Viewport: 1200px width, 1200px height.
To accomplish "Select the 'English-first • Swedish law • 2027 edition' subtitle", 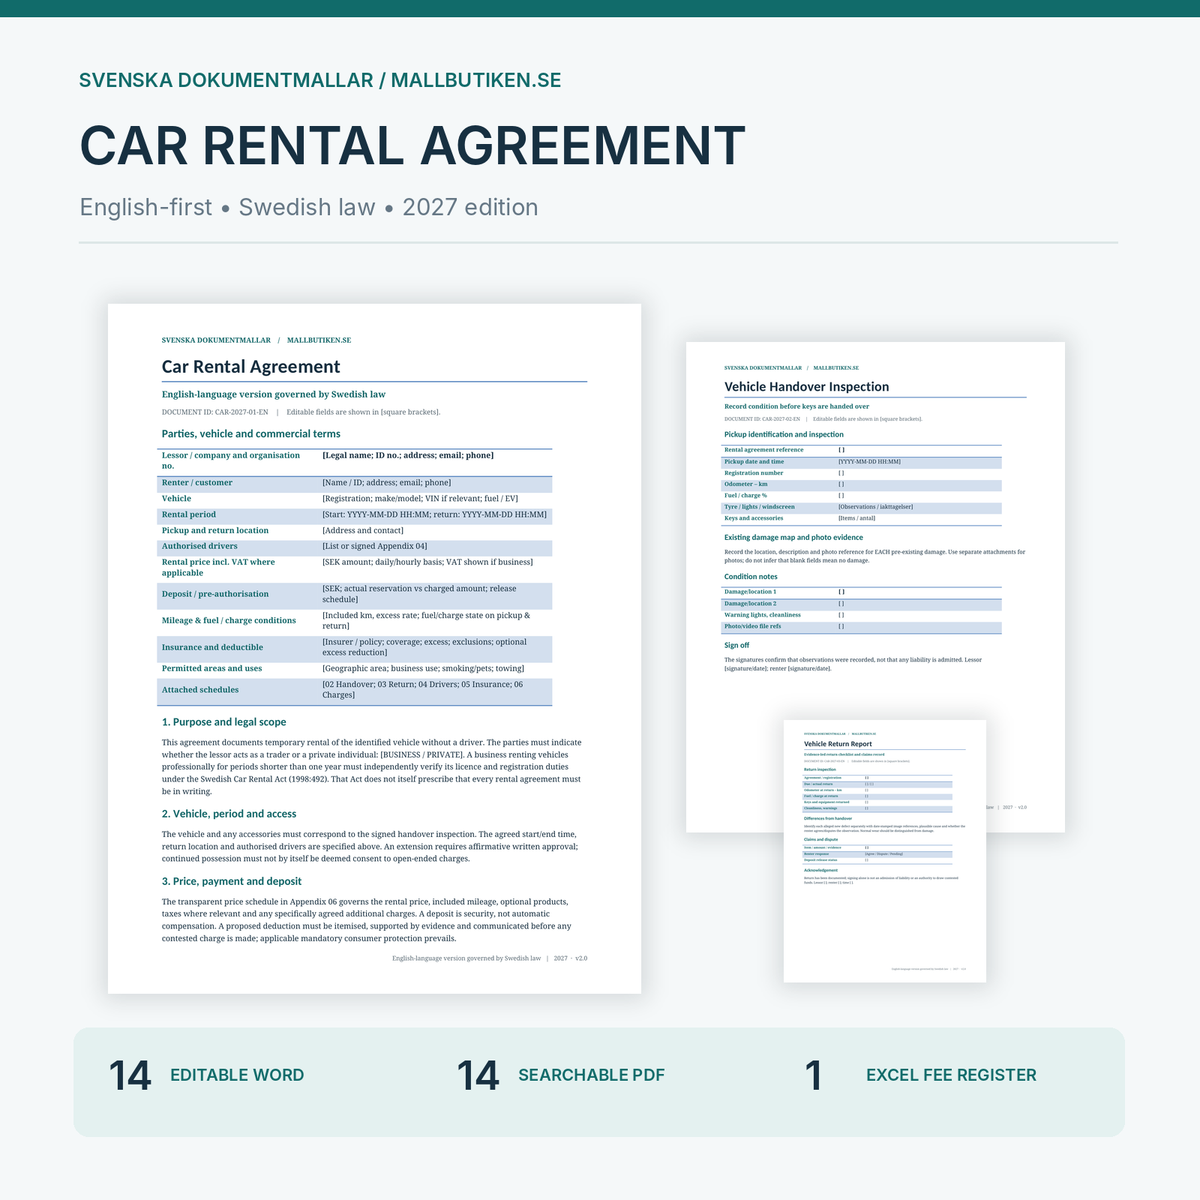I will click(x=309, y=207).
